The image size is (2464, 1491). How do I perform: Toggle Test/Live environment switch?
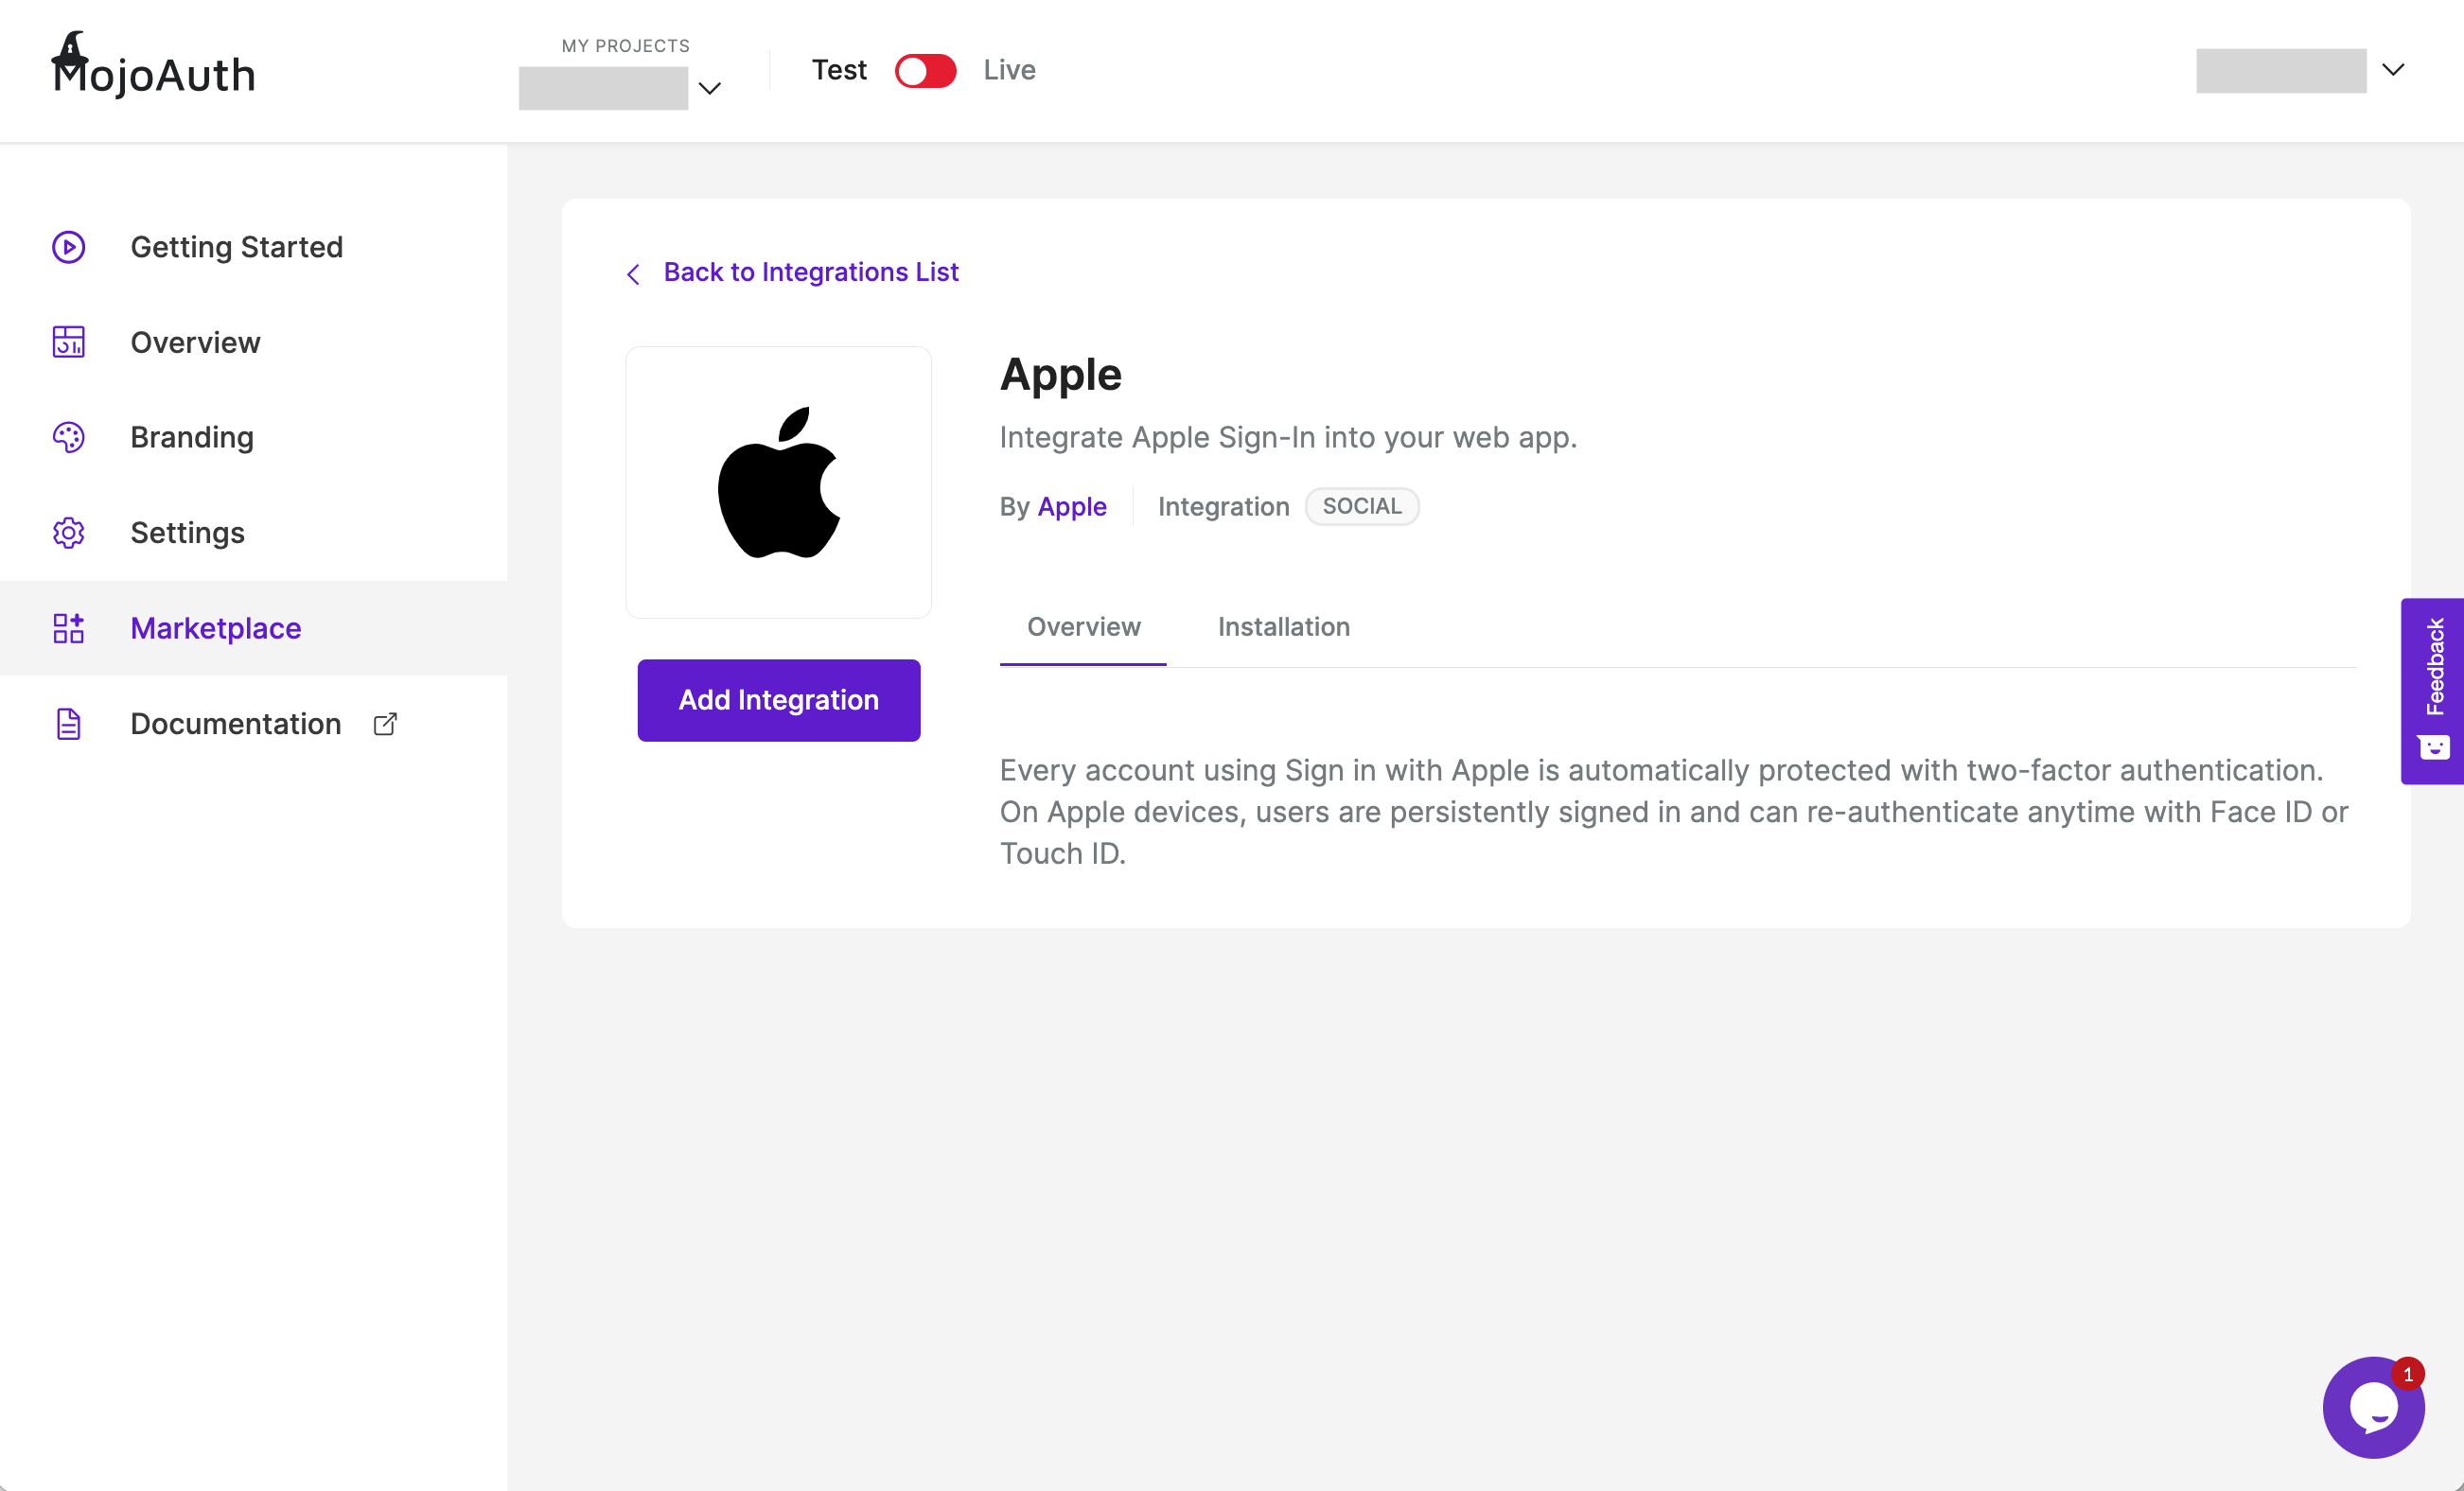[925, 71]
